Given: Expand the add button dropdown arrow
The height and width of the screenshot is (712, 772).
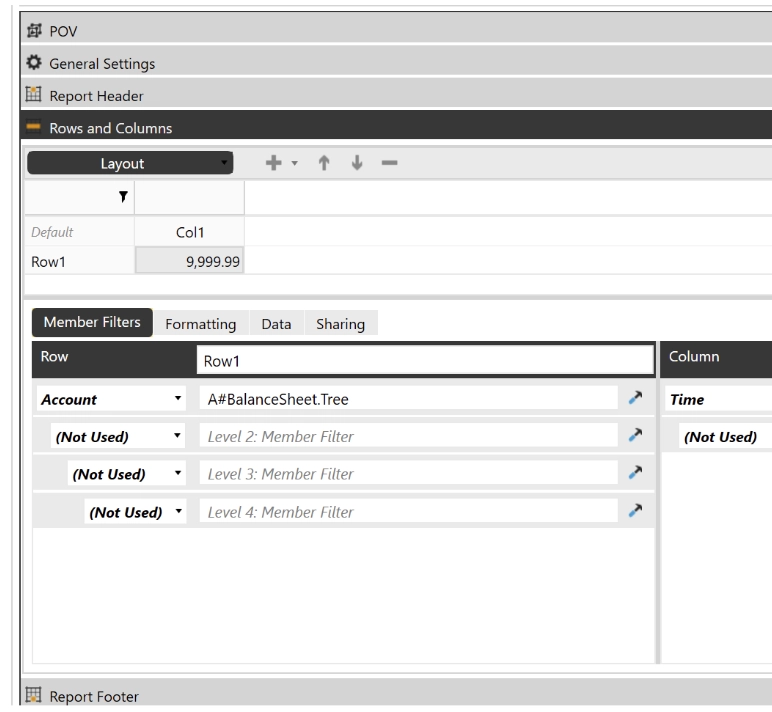Looking at the screenshot, I should click(294, 164).
